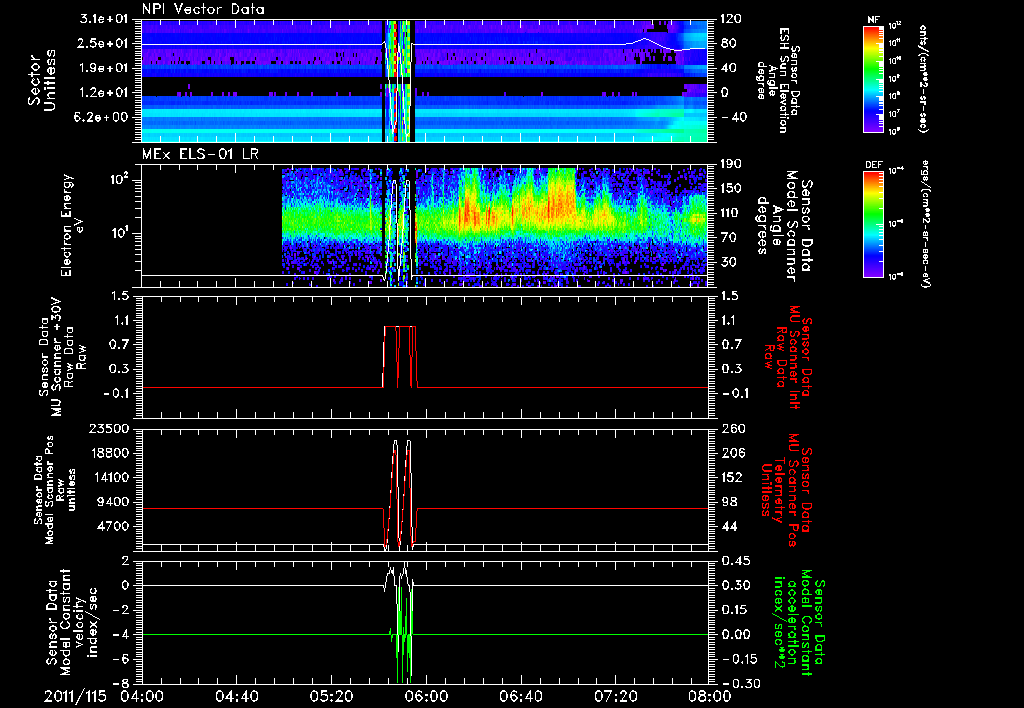
Task: Click the "05:20" time tick label
Action: 331,696
